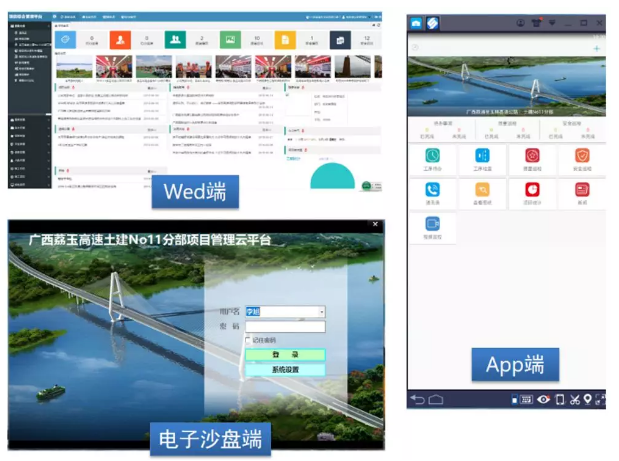Viewport: 619px width, 461px height.
Task: Click the green 登录 login button
Action: [285, 354]
